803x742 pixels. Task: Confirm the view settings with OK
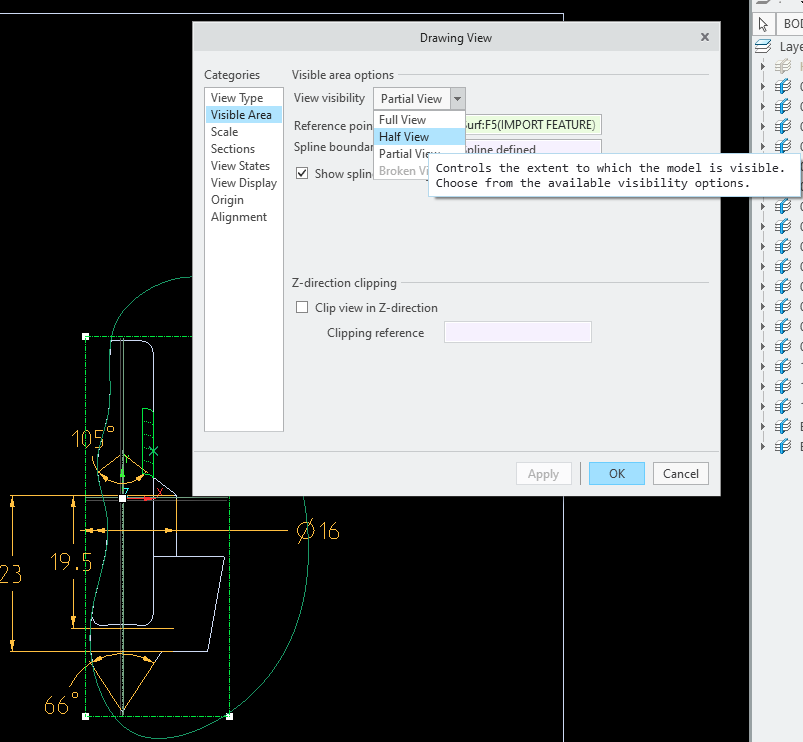(616, 473)
